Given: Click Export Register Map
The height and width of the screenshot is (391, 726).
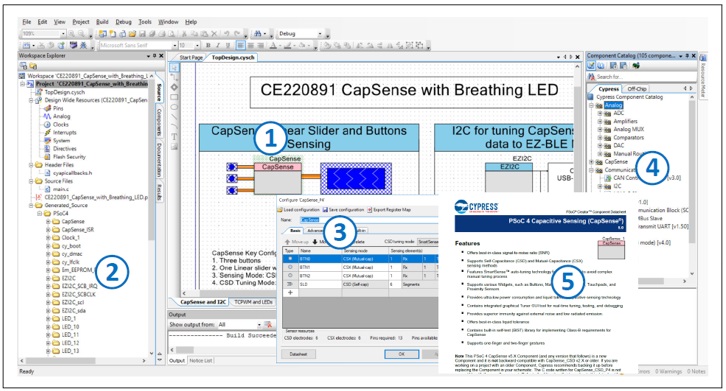Looking at the screenshot, I should 389,210.
